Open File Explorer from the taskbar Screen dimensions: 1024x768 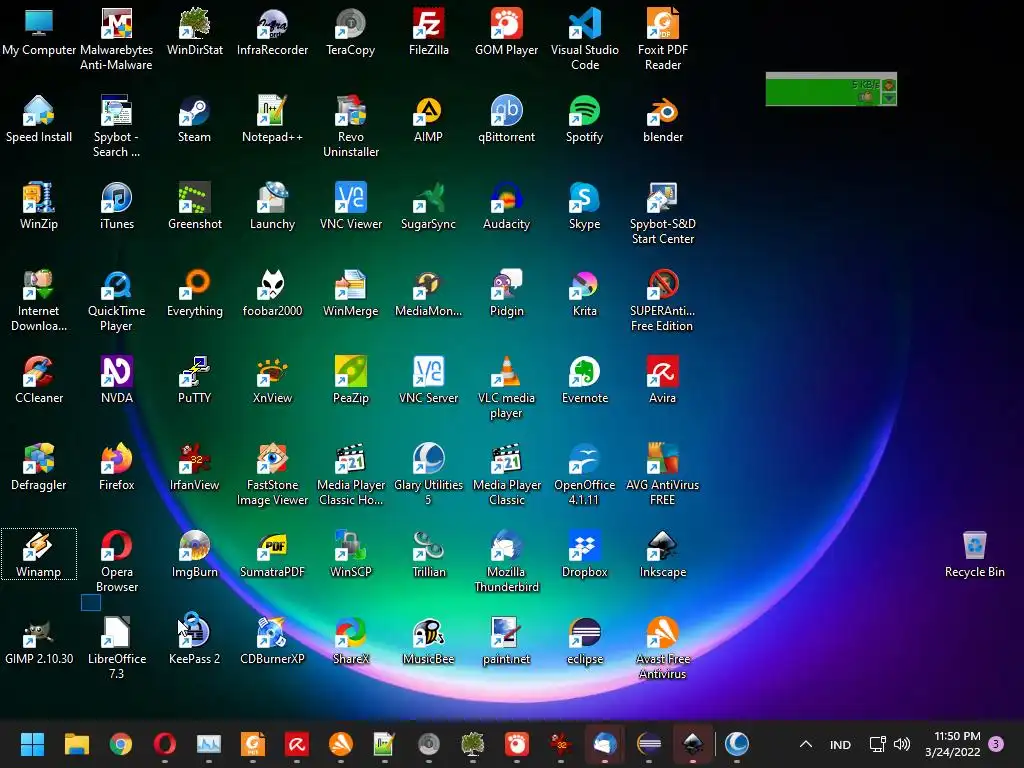76,744
